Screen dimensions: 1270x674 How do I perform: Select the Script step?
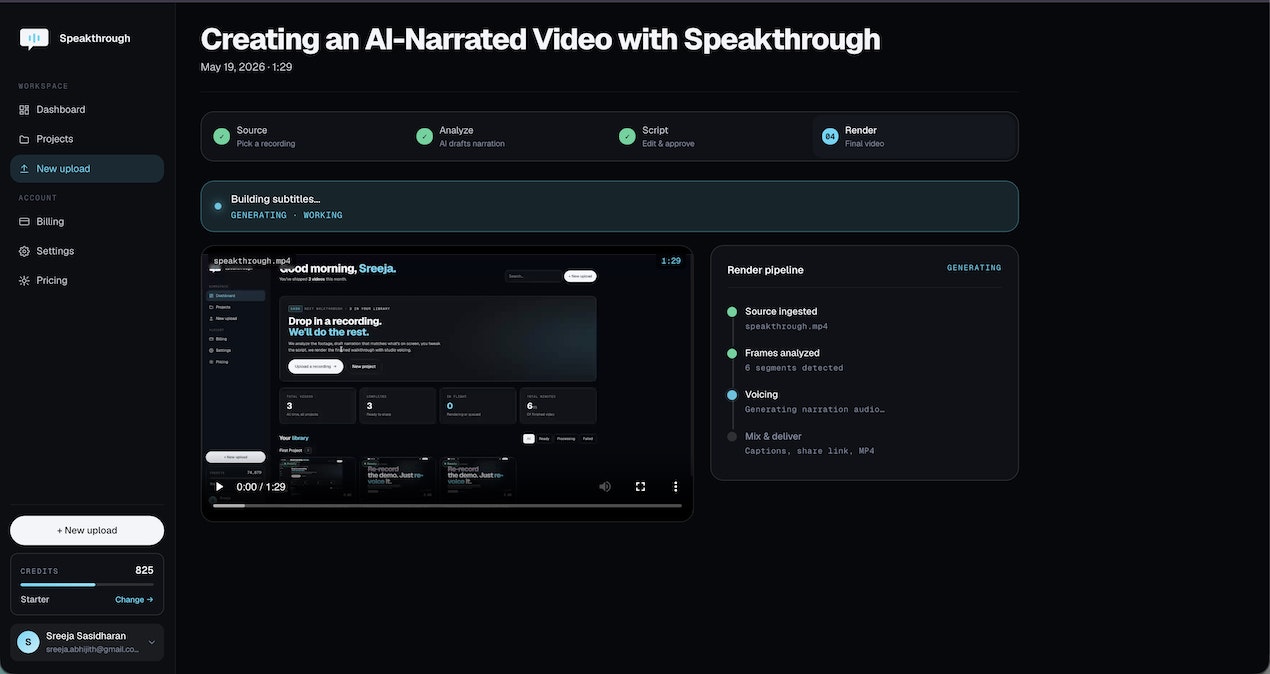pyautogui.click(x=709, y=136)
